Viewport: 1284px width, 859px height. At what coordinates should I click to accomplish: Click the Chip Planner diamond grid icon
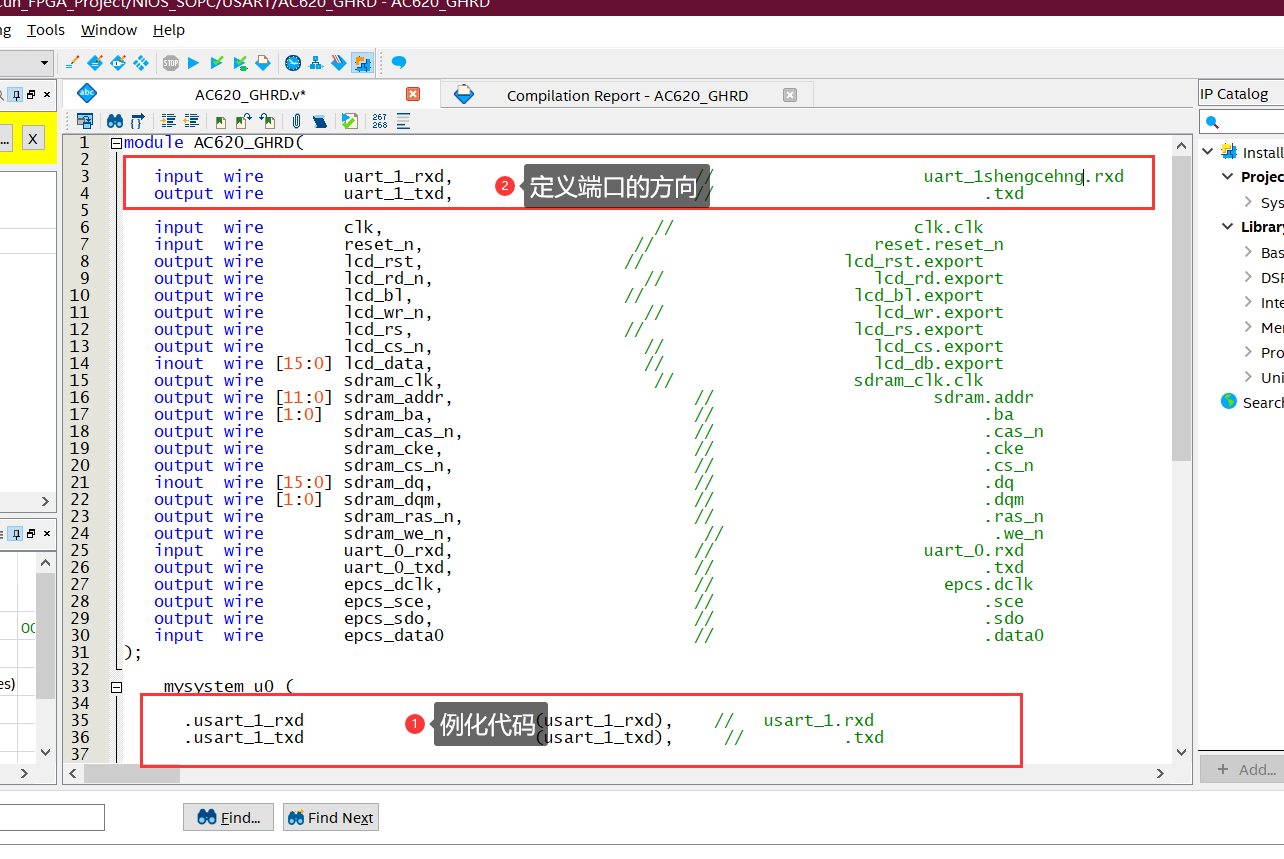(x=141, y=63)
